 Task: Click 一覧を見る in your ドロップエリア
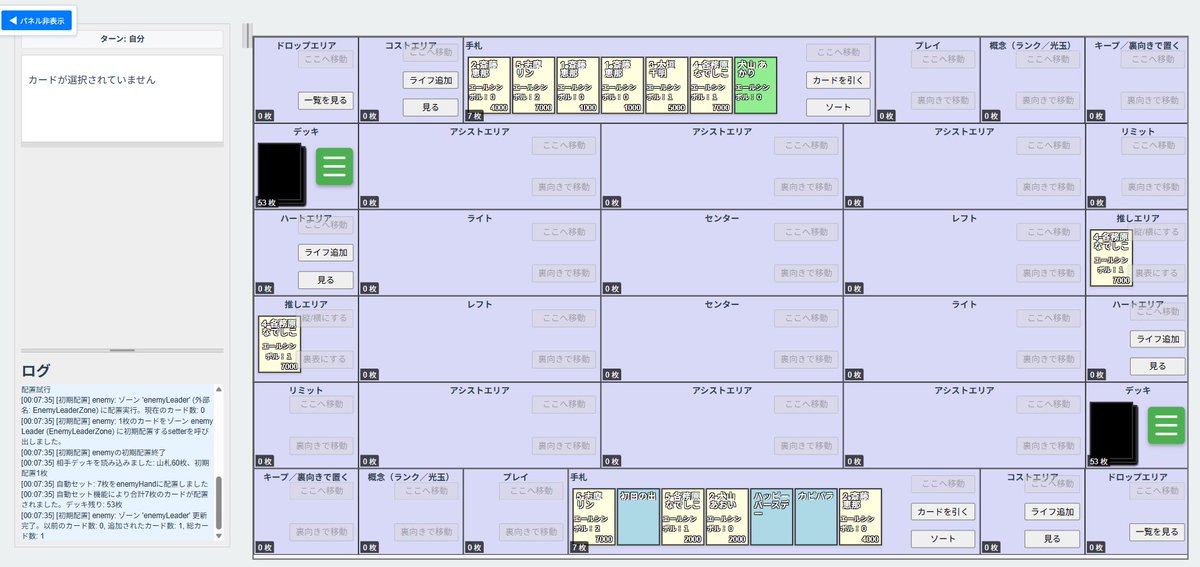coord(1158,532)
